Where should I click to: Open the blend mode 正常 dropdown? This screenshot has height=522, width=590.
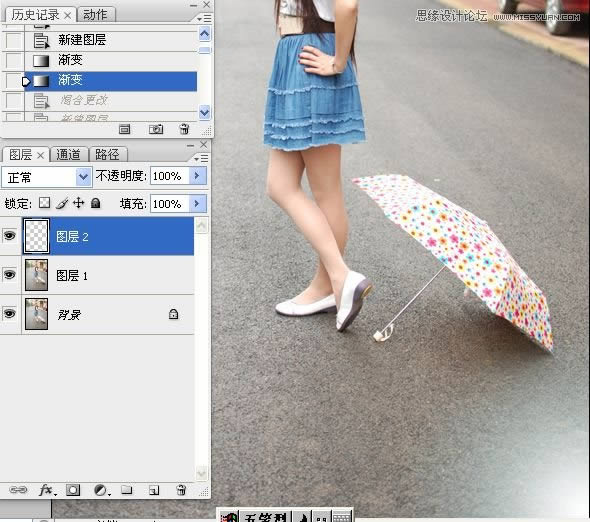[47, 177]
